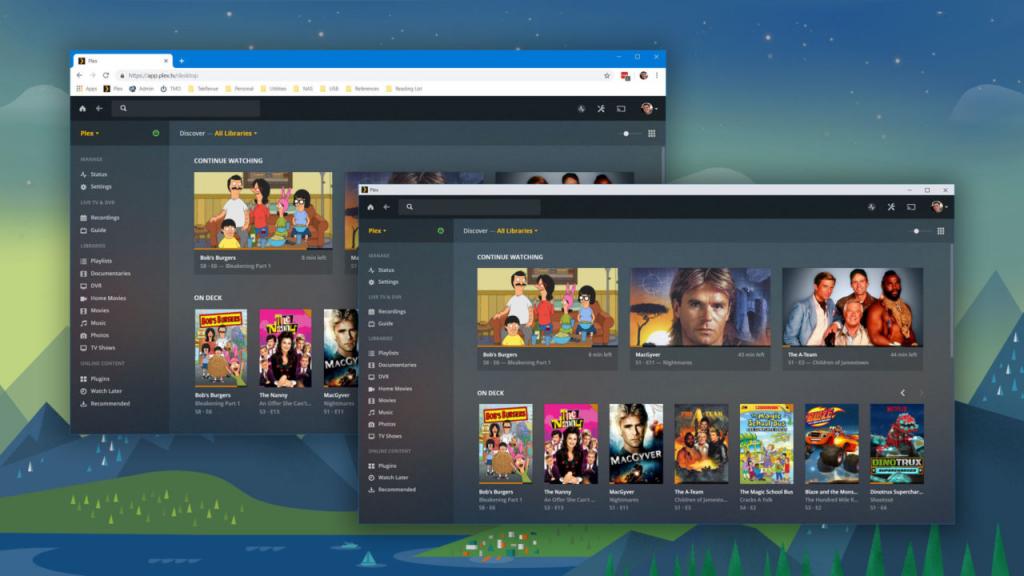Click inside the Plex search field
1024x576 pixels.
pyautogui.click(x=470, y=207)
